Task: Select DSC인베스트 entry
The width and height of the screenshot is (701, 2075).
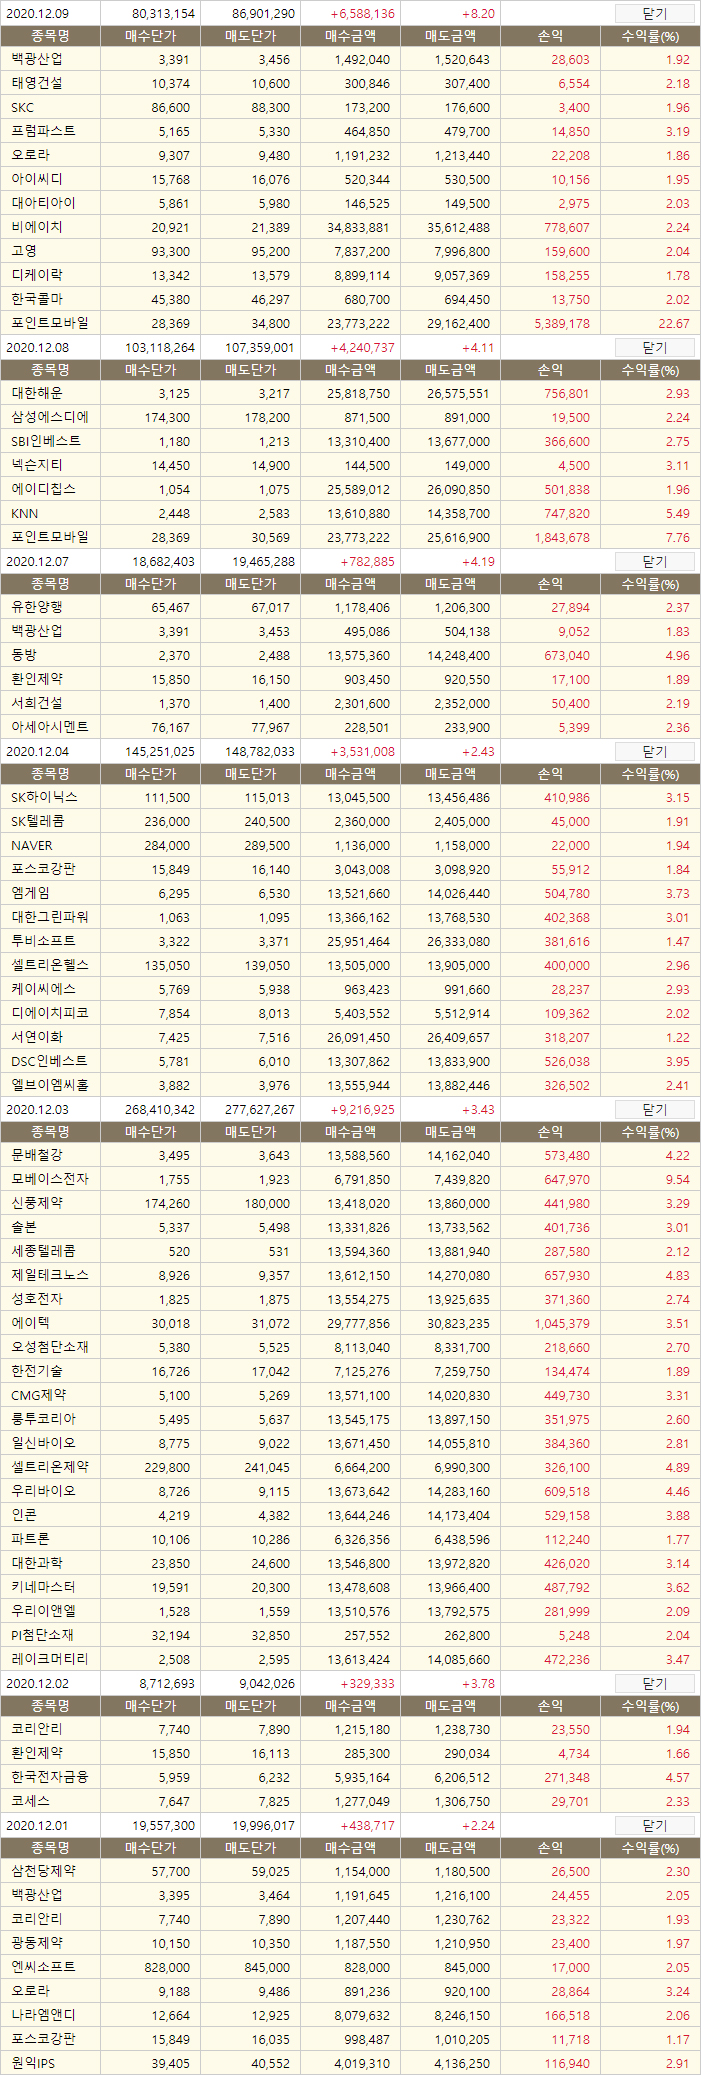Action: point(49,1062)
